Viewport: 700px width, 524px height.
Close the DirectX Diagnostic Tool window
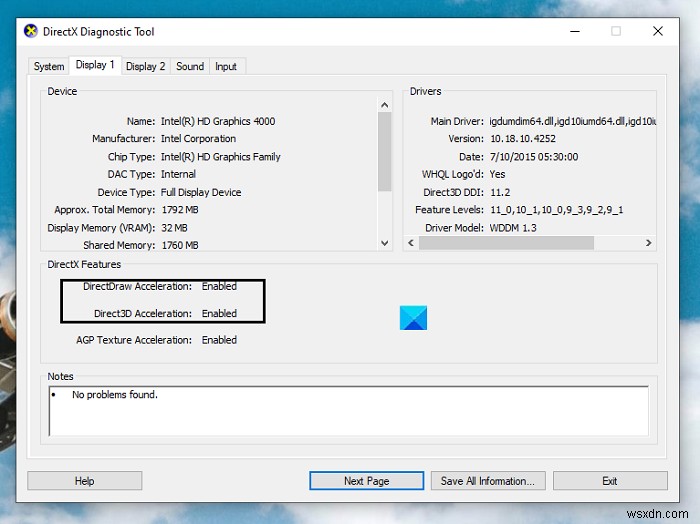click(658, 31)
